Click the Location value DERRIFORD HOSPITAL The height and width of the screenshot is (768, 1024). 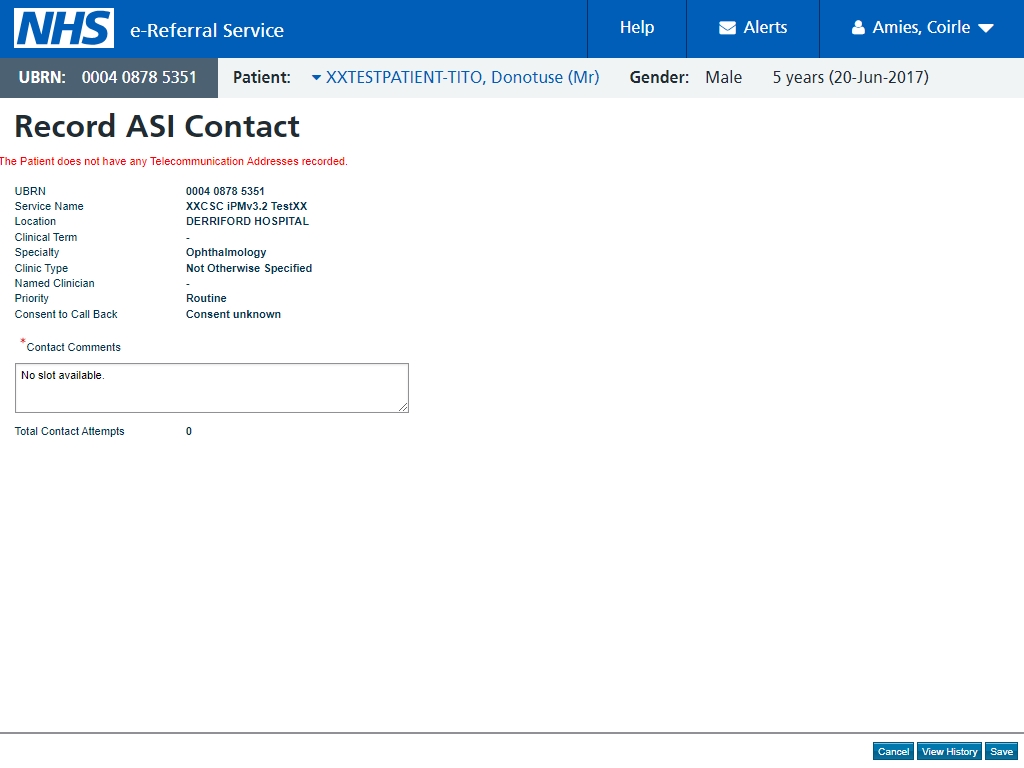(248, 221)
